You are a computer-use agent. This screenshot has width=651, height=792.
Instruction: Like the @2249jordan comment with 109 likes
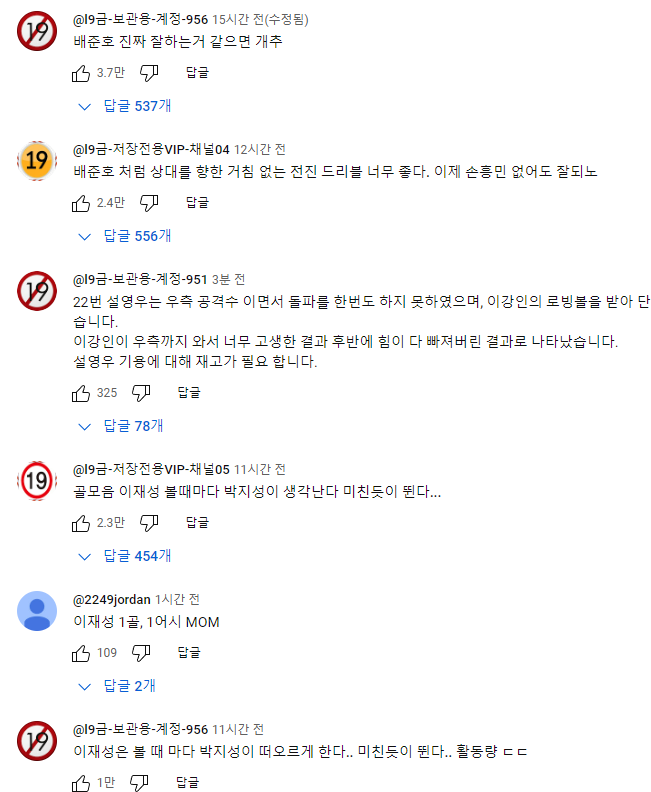(81, 653)
